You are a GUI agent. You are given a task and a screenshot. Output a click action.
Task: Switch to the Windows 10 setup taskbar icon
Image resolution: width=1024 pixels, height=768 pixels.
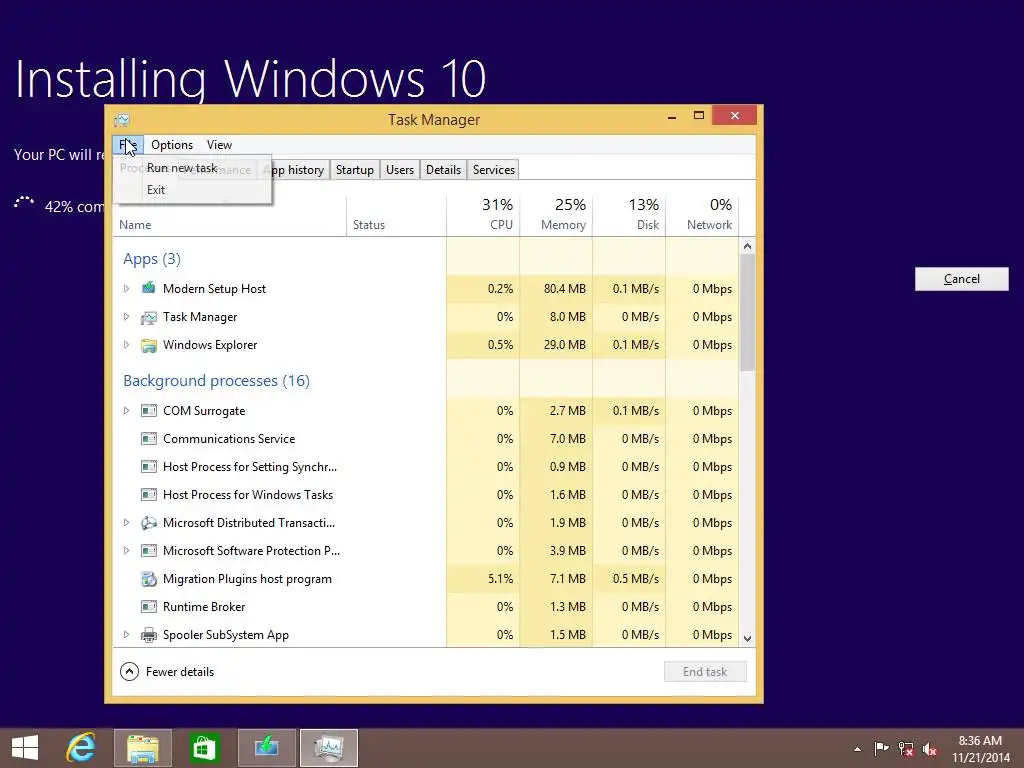click(266, 748)
